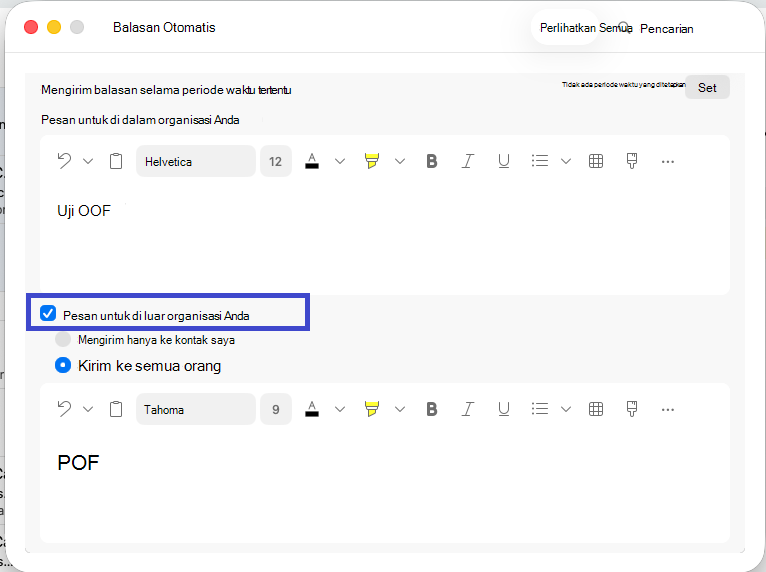
Task: Close the Balasan Otomatis window
Action: 31,27
